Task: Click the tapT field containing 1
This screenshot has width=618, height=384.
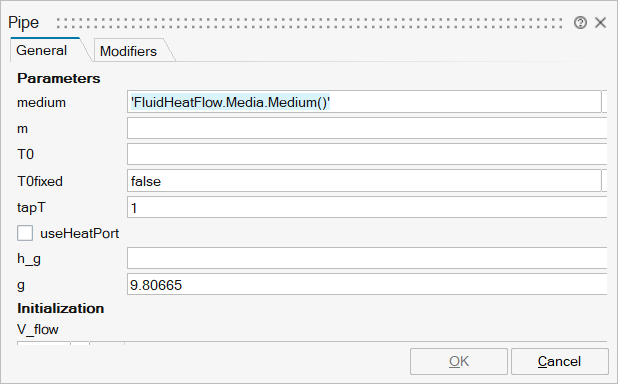Action: (x=367, y=207)
